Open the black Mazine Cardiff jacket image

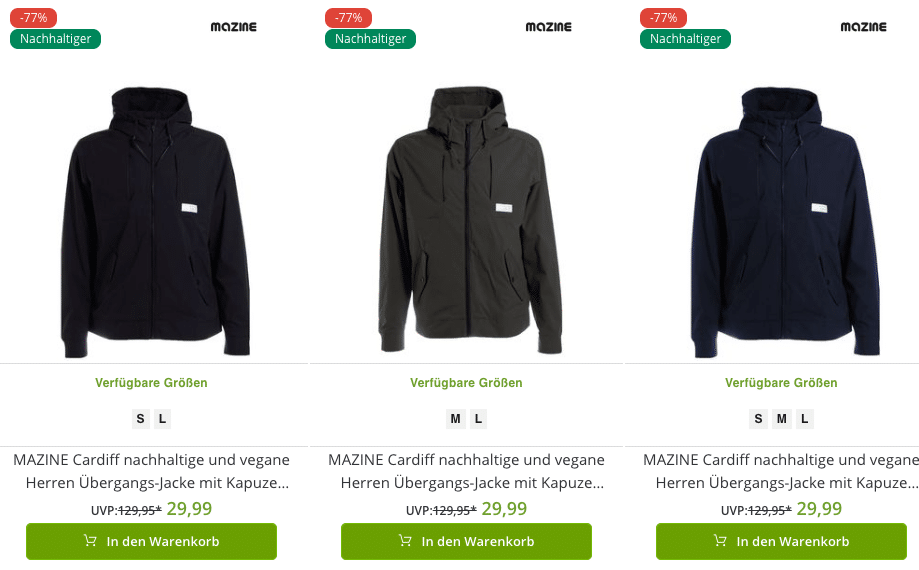coord(155,222)
